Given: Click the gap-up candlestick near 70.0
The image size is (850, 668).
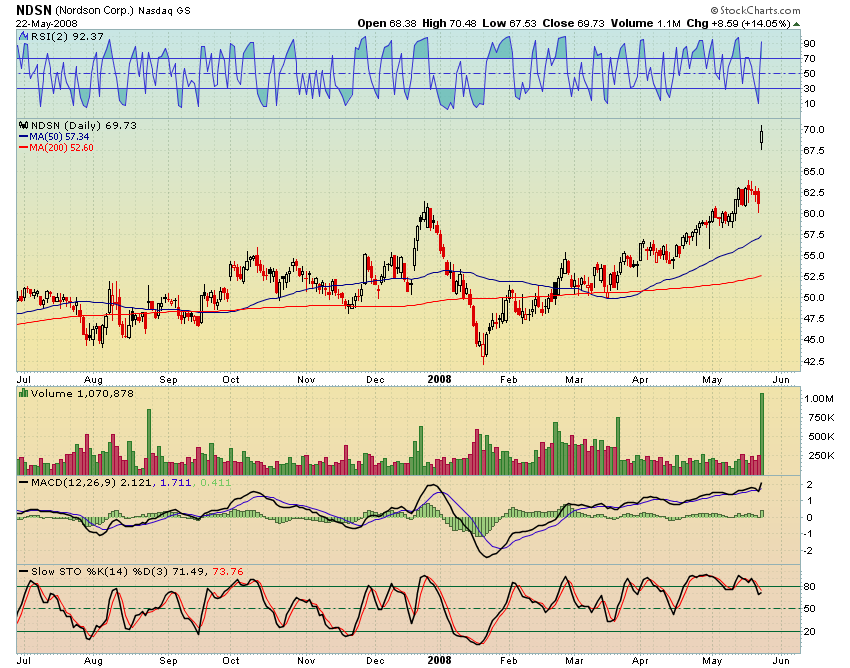Looking at the screenshot, I should [x=762, y=138].
